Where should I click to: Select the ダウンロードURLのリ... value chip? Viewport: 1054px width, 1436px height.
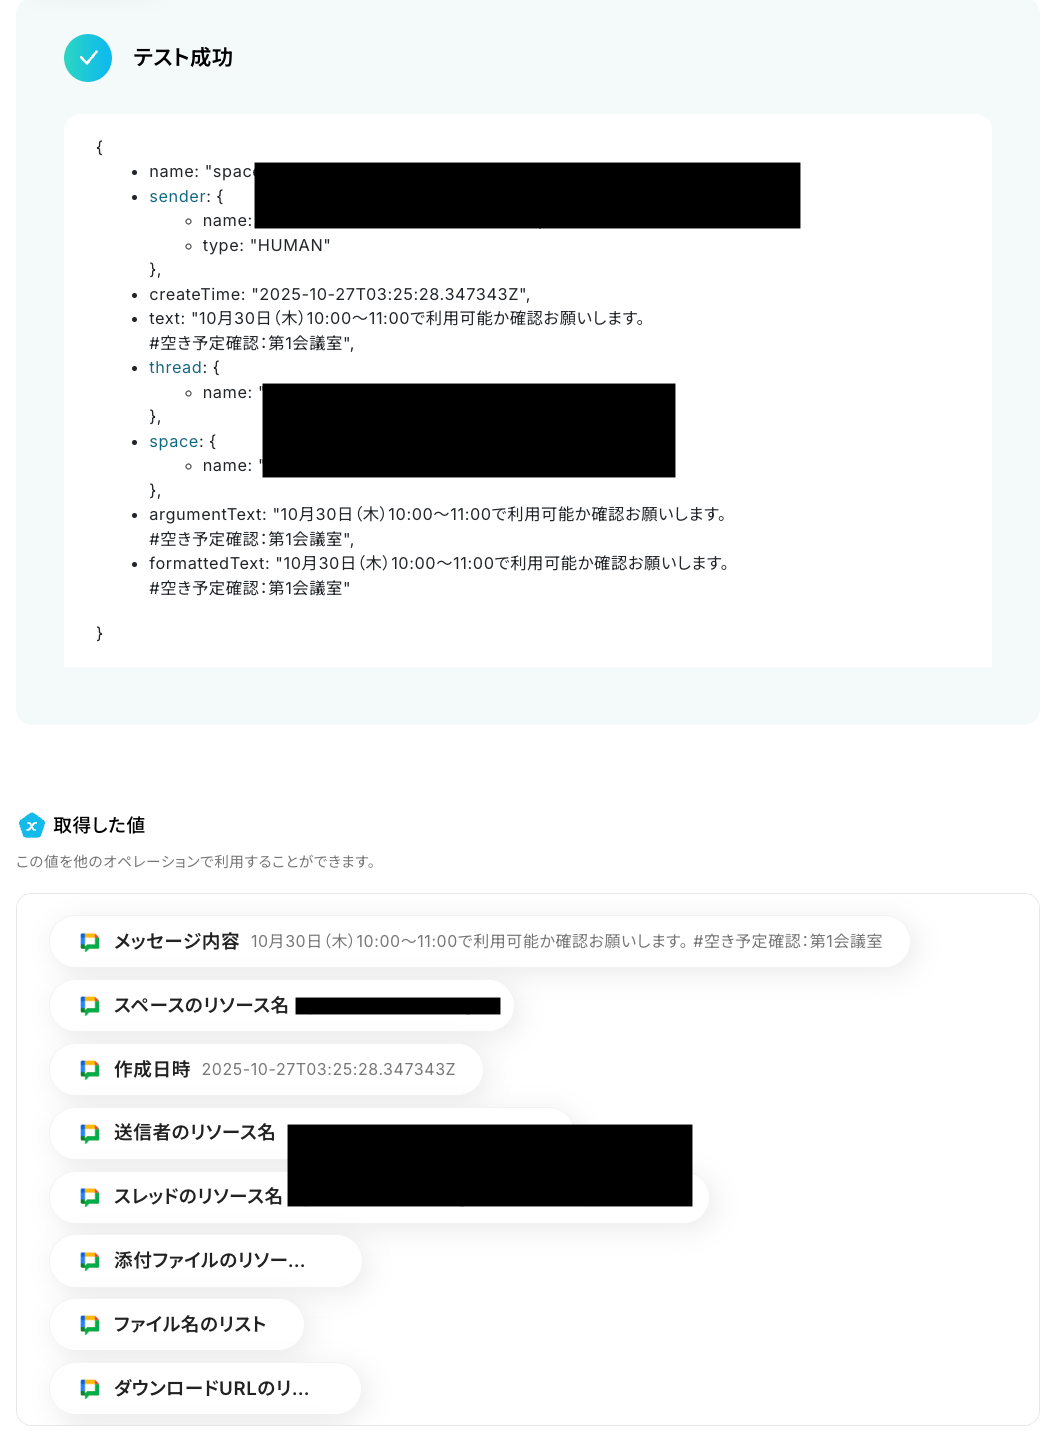pos(206,1389)
